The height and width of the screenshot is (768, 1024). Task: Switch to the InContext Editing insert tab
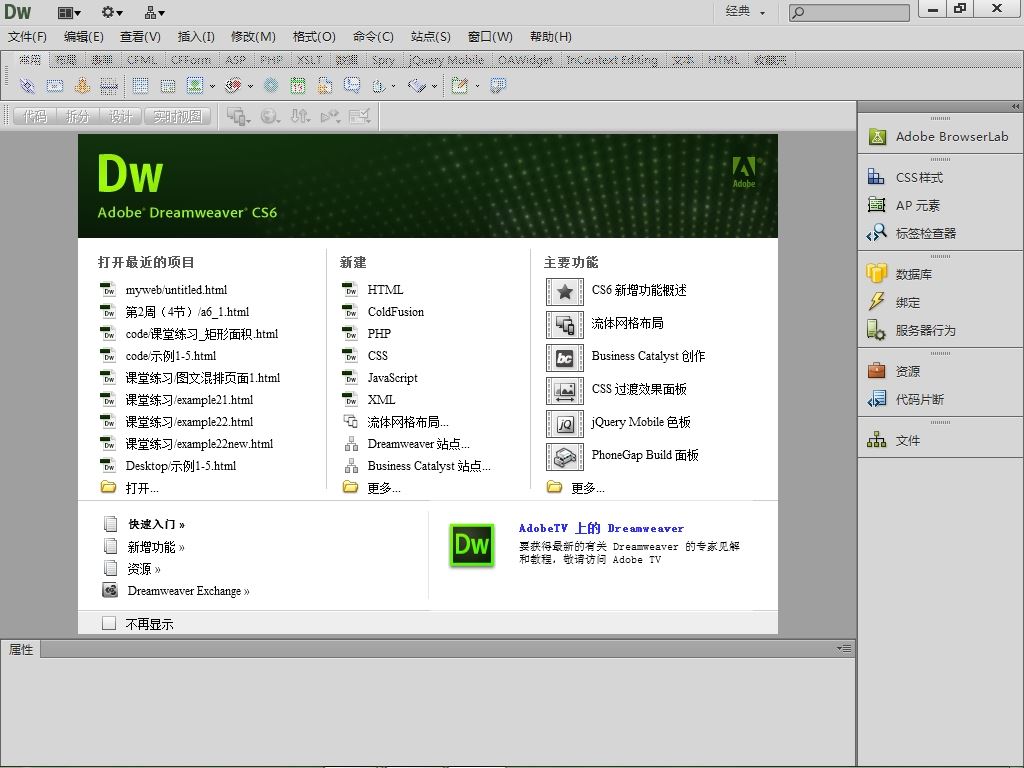tap(611, 60)
